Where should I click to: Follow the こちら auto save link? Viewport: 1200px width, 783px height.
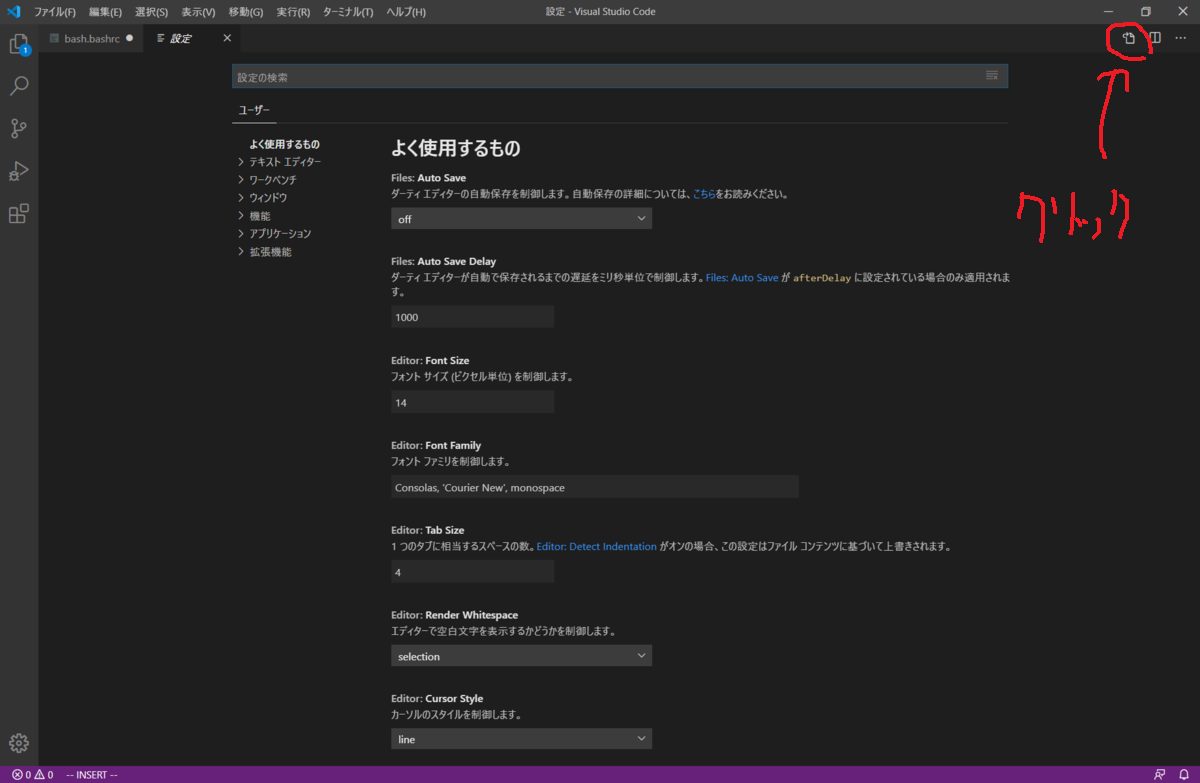(x=704, y=195)
